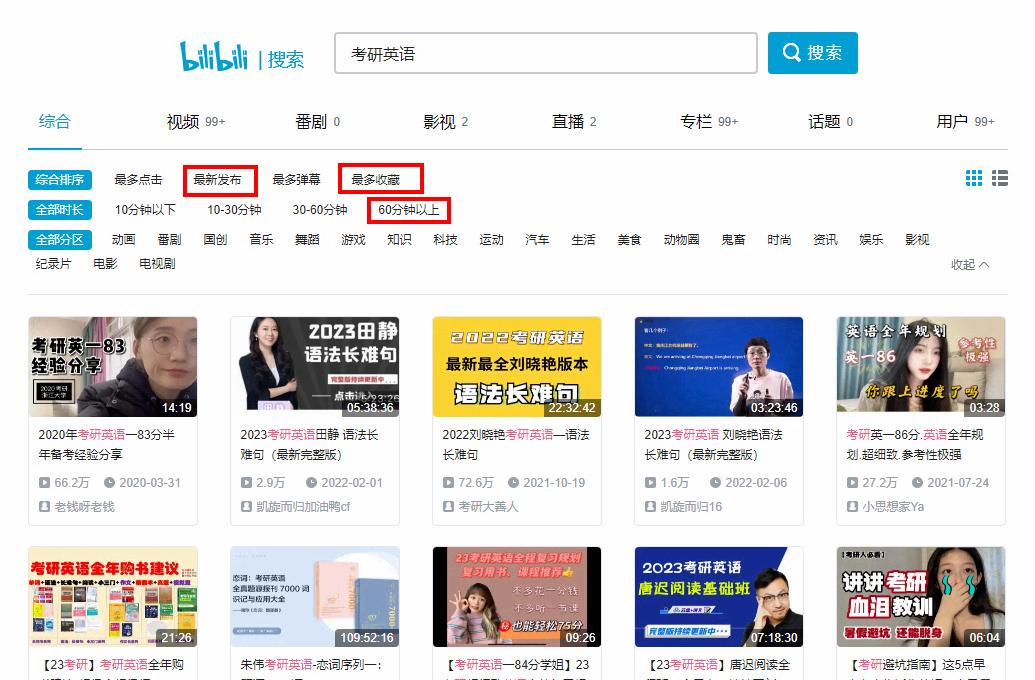This screenshot has height=680, width=1035.
Task: Switch search results to list view layout
Action: [x=999, y=177]
